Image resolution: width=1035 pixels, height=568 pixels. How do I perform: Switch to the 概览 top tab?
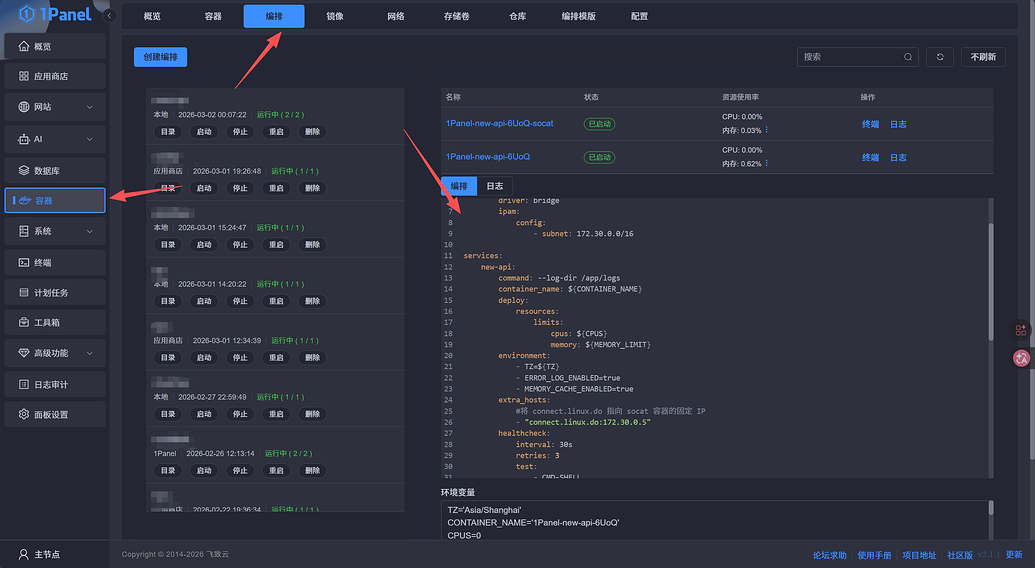(152, 16)
